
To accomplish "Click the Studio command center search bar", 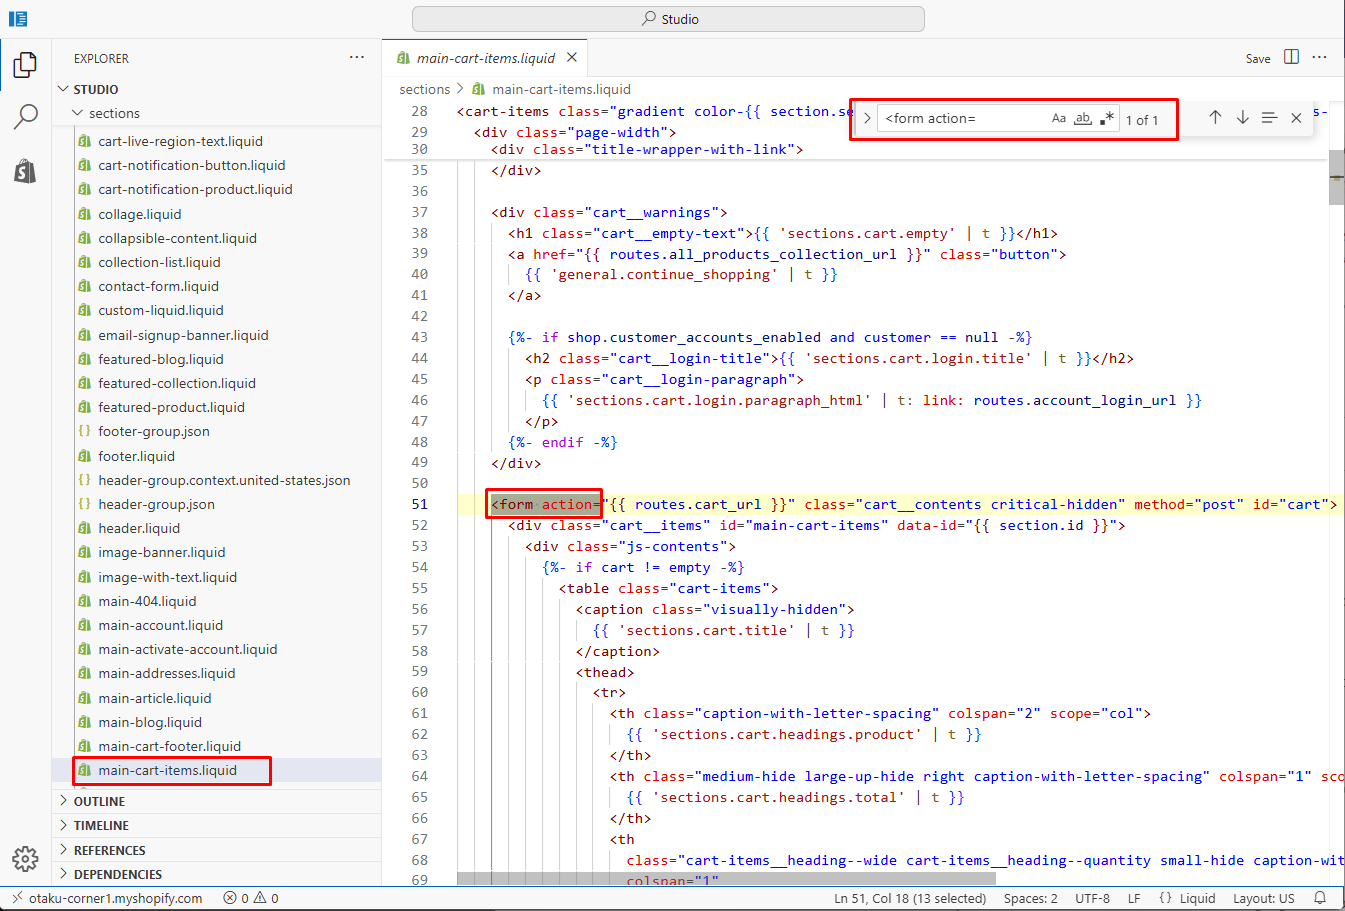I will (668, 19).
